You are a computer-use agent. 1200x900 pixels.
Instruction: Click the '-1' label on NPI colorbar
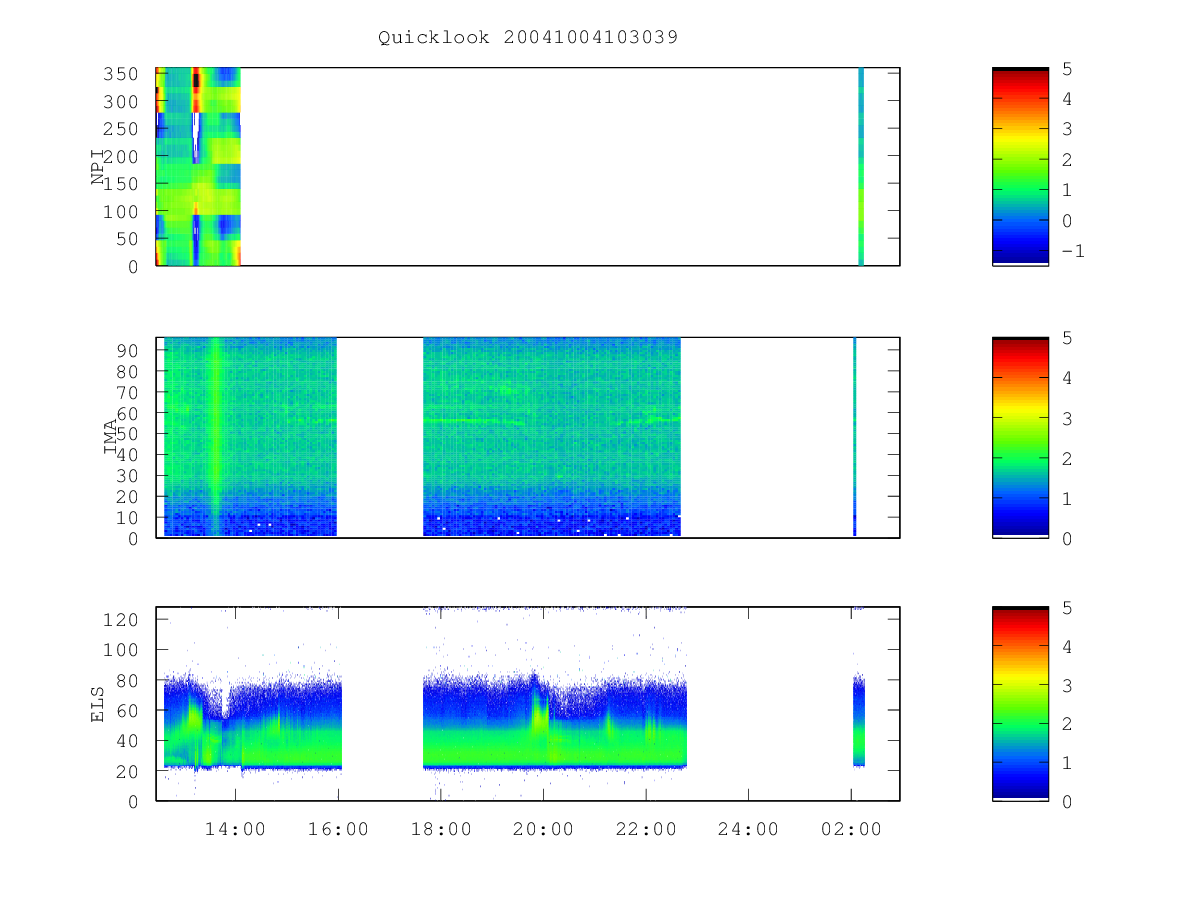tap(1071, 251)
